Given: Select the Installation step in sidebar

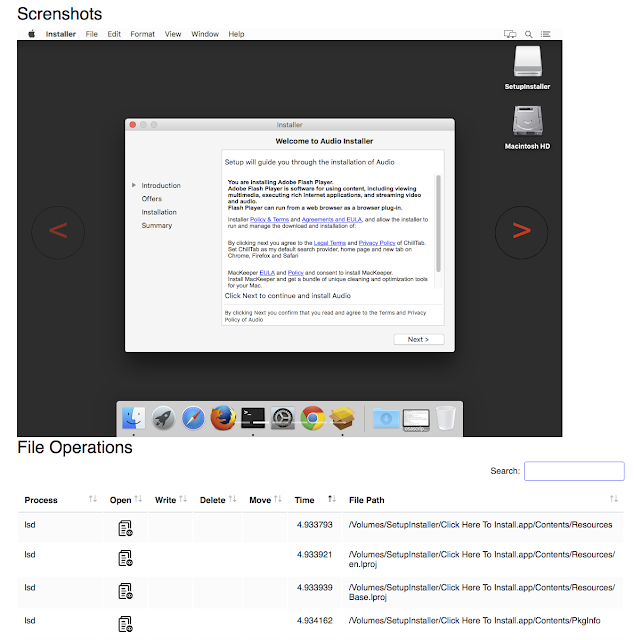Looking at the screenshot, I should [159, 212].
